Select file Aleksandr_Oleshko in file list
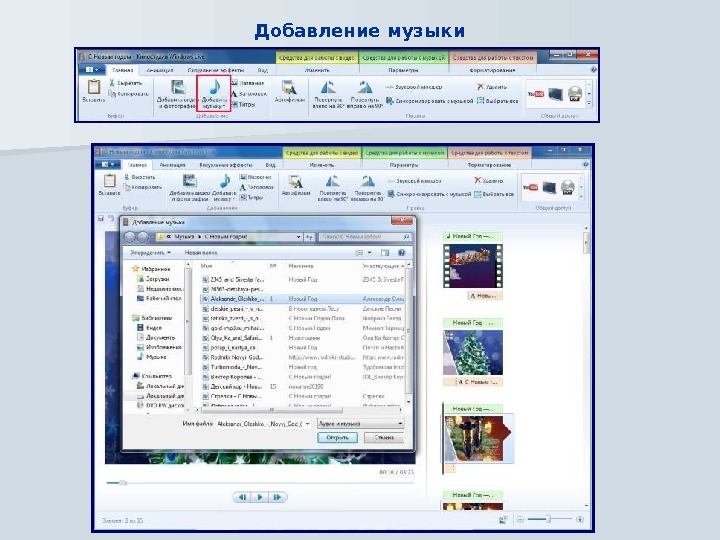This screenshot has width=720, height=540. pyautogui.click(x=303, y=299)
